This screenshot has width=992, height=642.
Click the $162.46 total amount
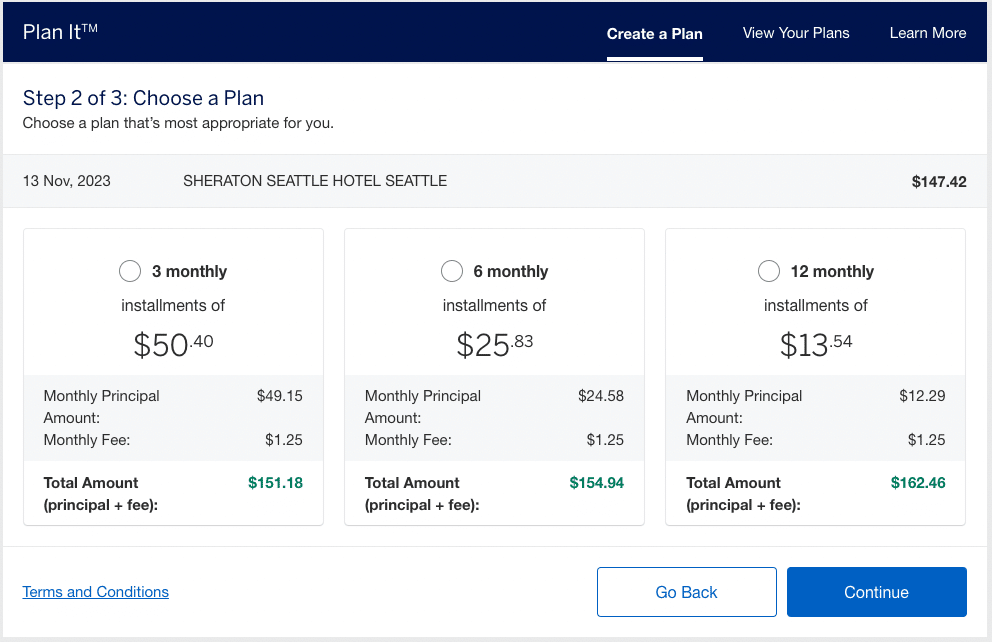click(918, 483)
